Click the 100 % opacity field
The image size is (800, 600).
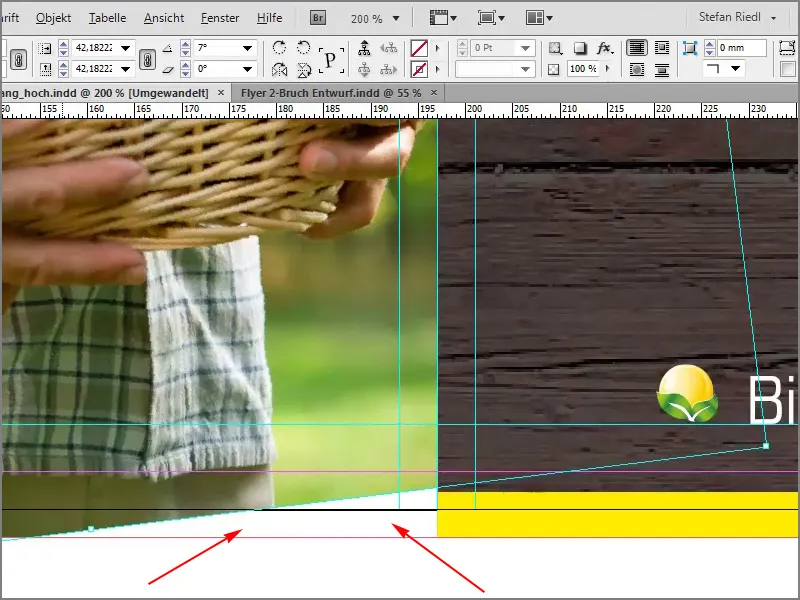[x=582, y=69]
